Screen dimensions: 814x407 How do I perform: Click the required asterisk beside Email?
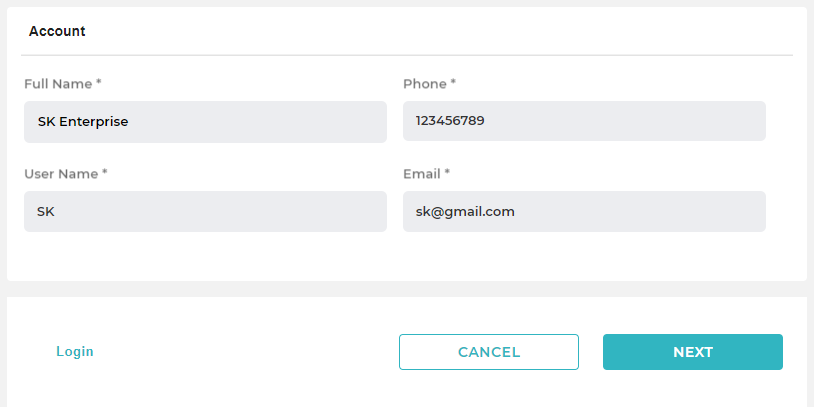pos(447,174)
